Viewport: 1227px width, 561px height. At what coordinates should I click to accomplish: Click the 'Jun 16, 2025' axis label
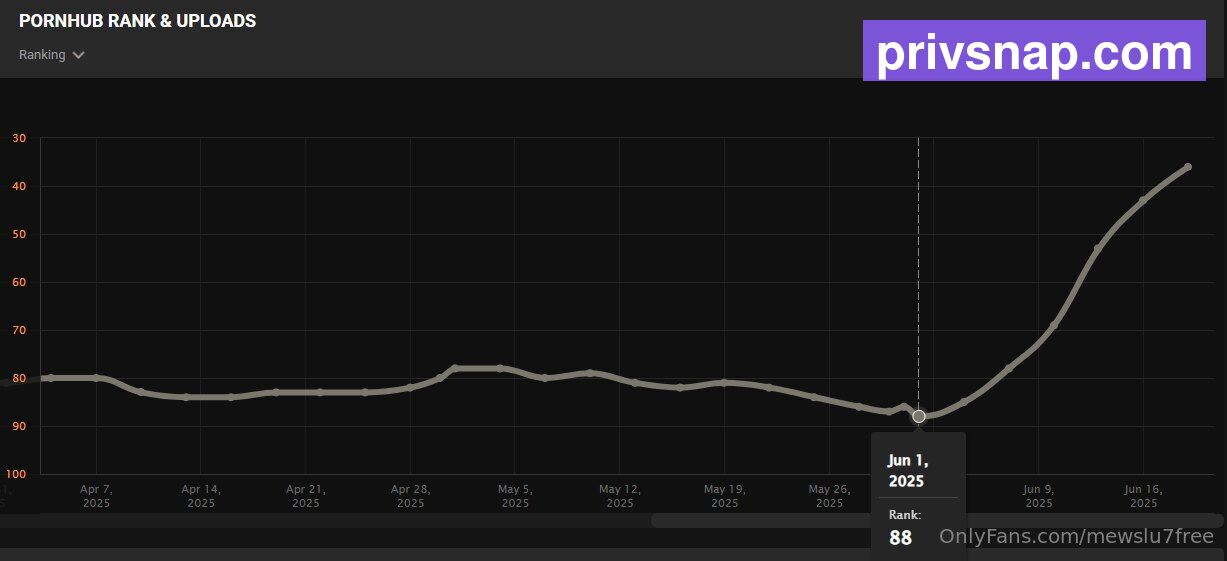[x=1143, y=496]
